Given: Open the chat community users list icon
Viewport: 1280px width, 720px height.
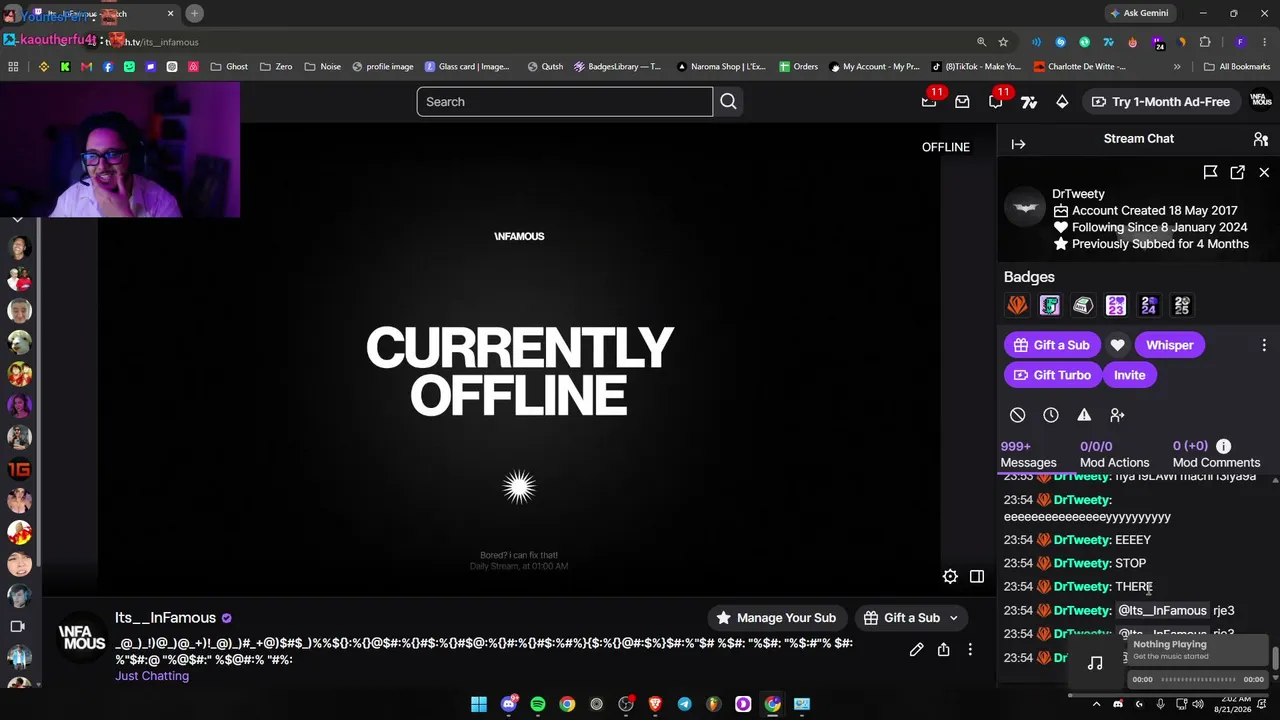Looking at the screenshot, I should tap(1260, 139).
